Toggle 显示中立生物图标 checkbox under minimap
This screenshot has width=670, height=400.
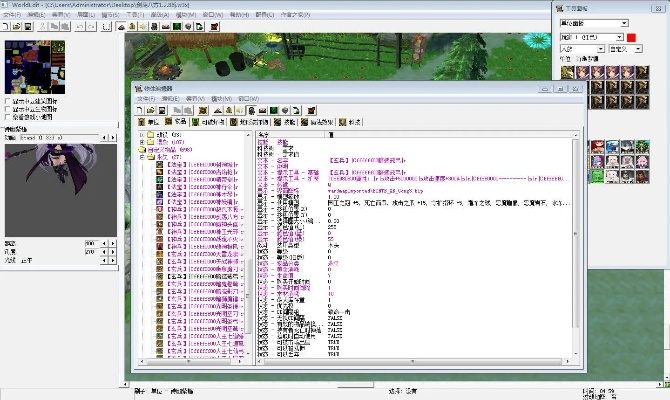click(8, 109)
